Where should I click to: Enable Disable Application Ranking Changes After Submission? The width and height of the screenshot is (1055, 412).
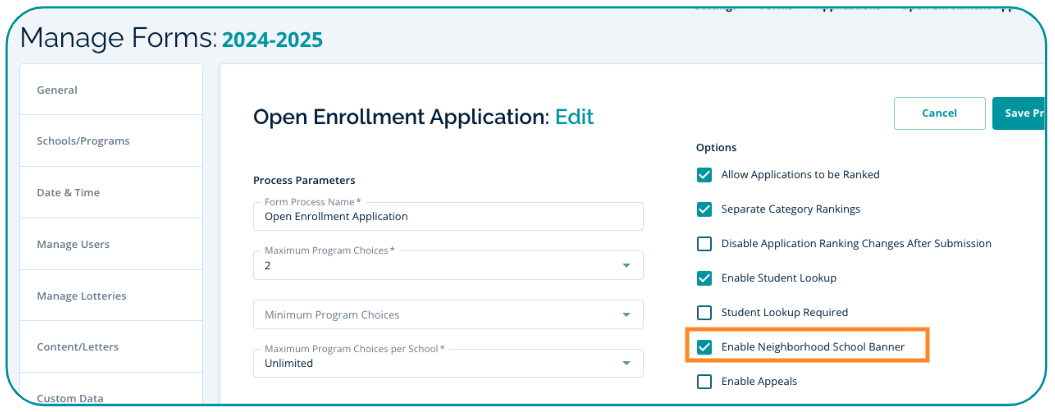[704, 244]
